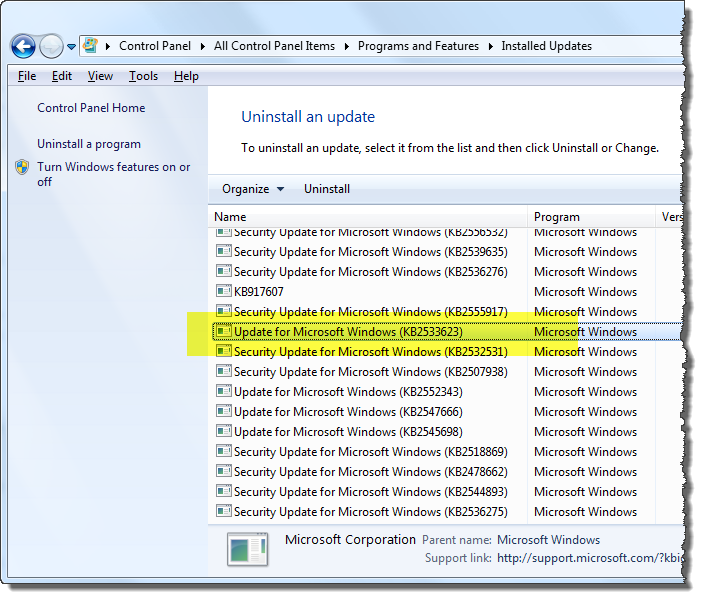Click the update icon for KB2518869

click(224, 451)
